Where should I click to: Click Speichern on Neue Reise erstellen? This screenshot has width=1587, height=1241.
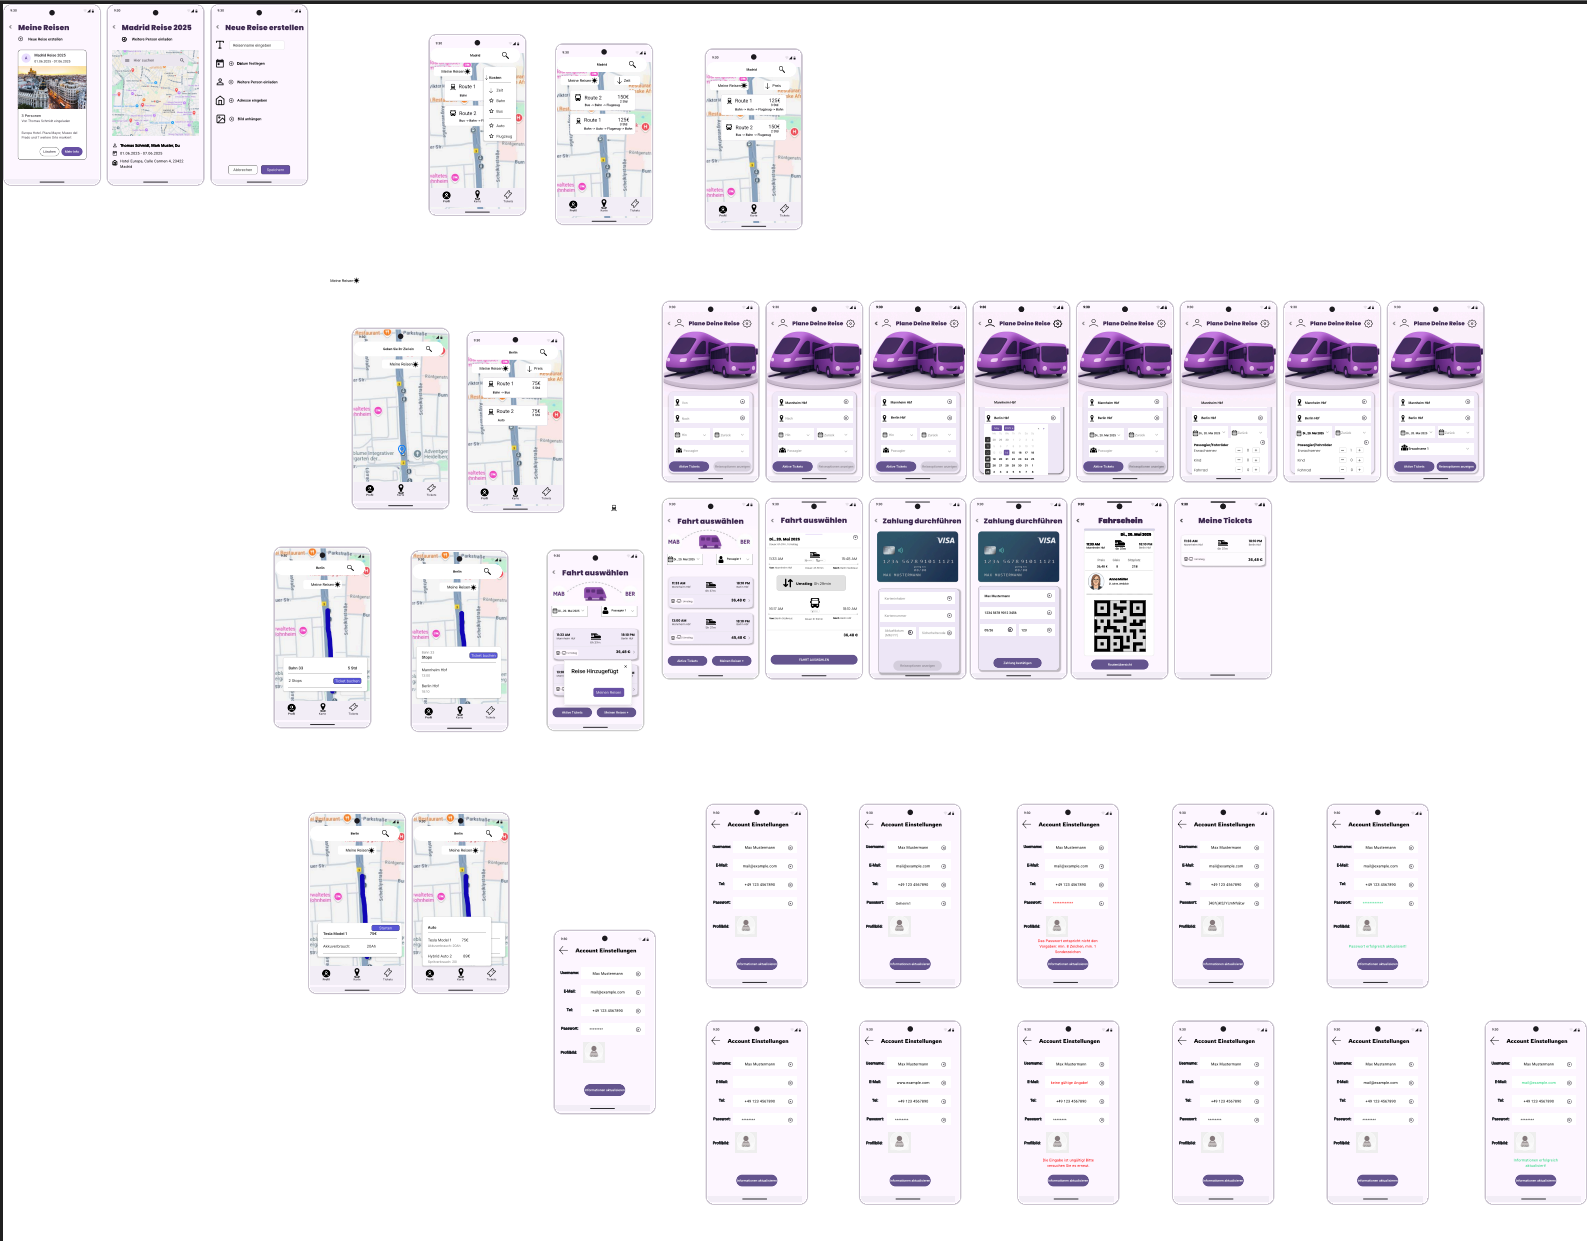click(x=275, y=169)
